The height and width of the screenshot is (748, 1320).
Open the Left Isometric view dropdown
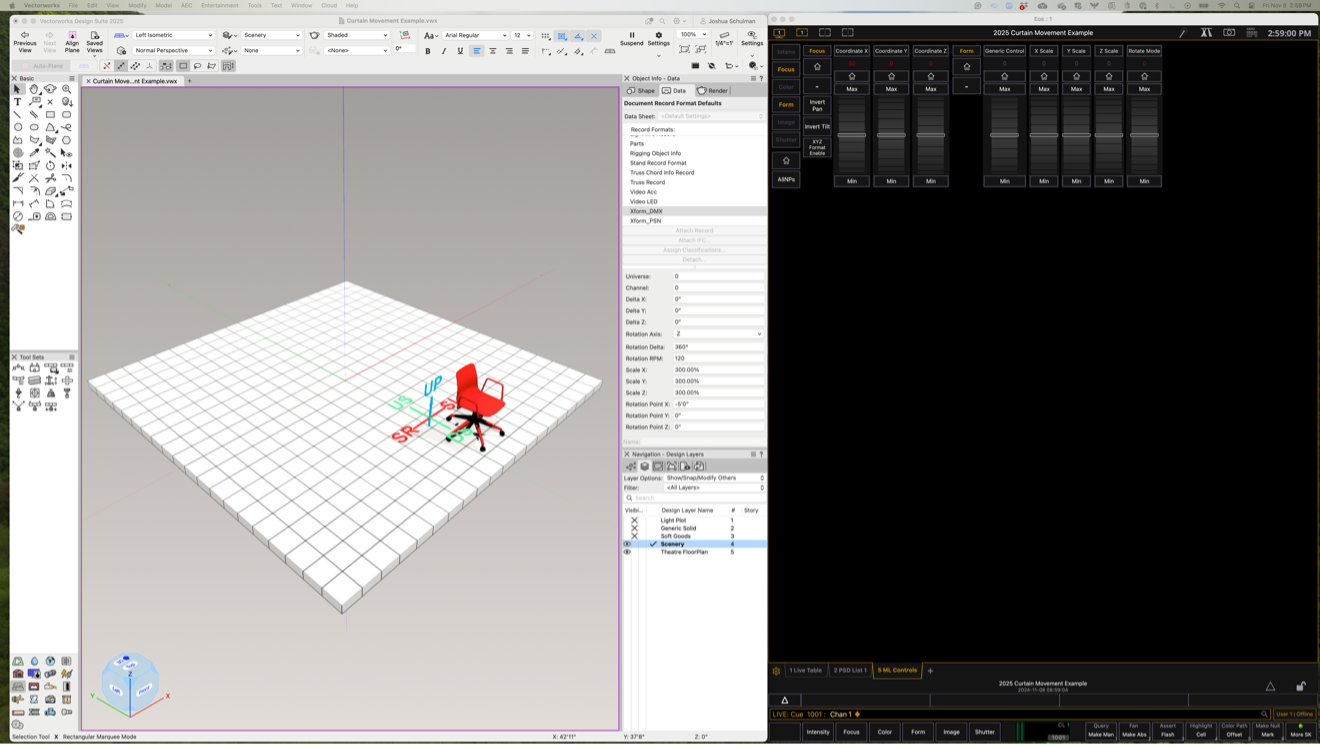[x=174, y=35]
